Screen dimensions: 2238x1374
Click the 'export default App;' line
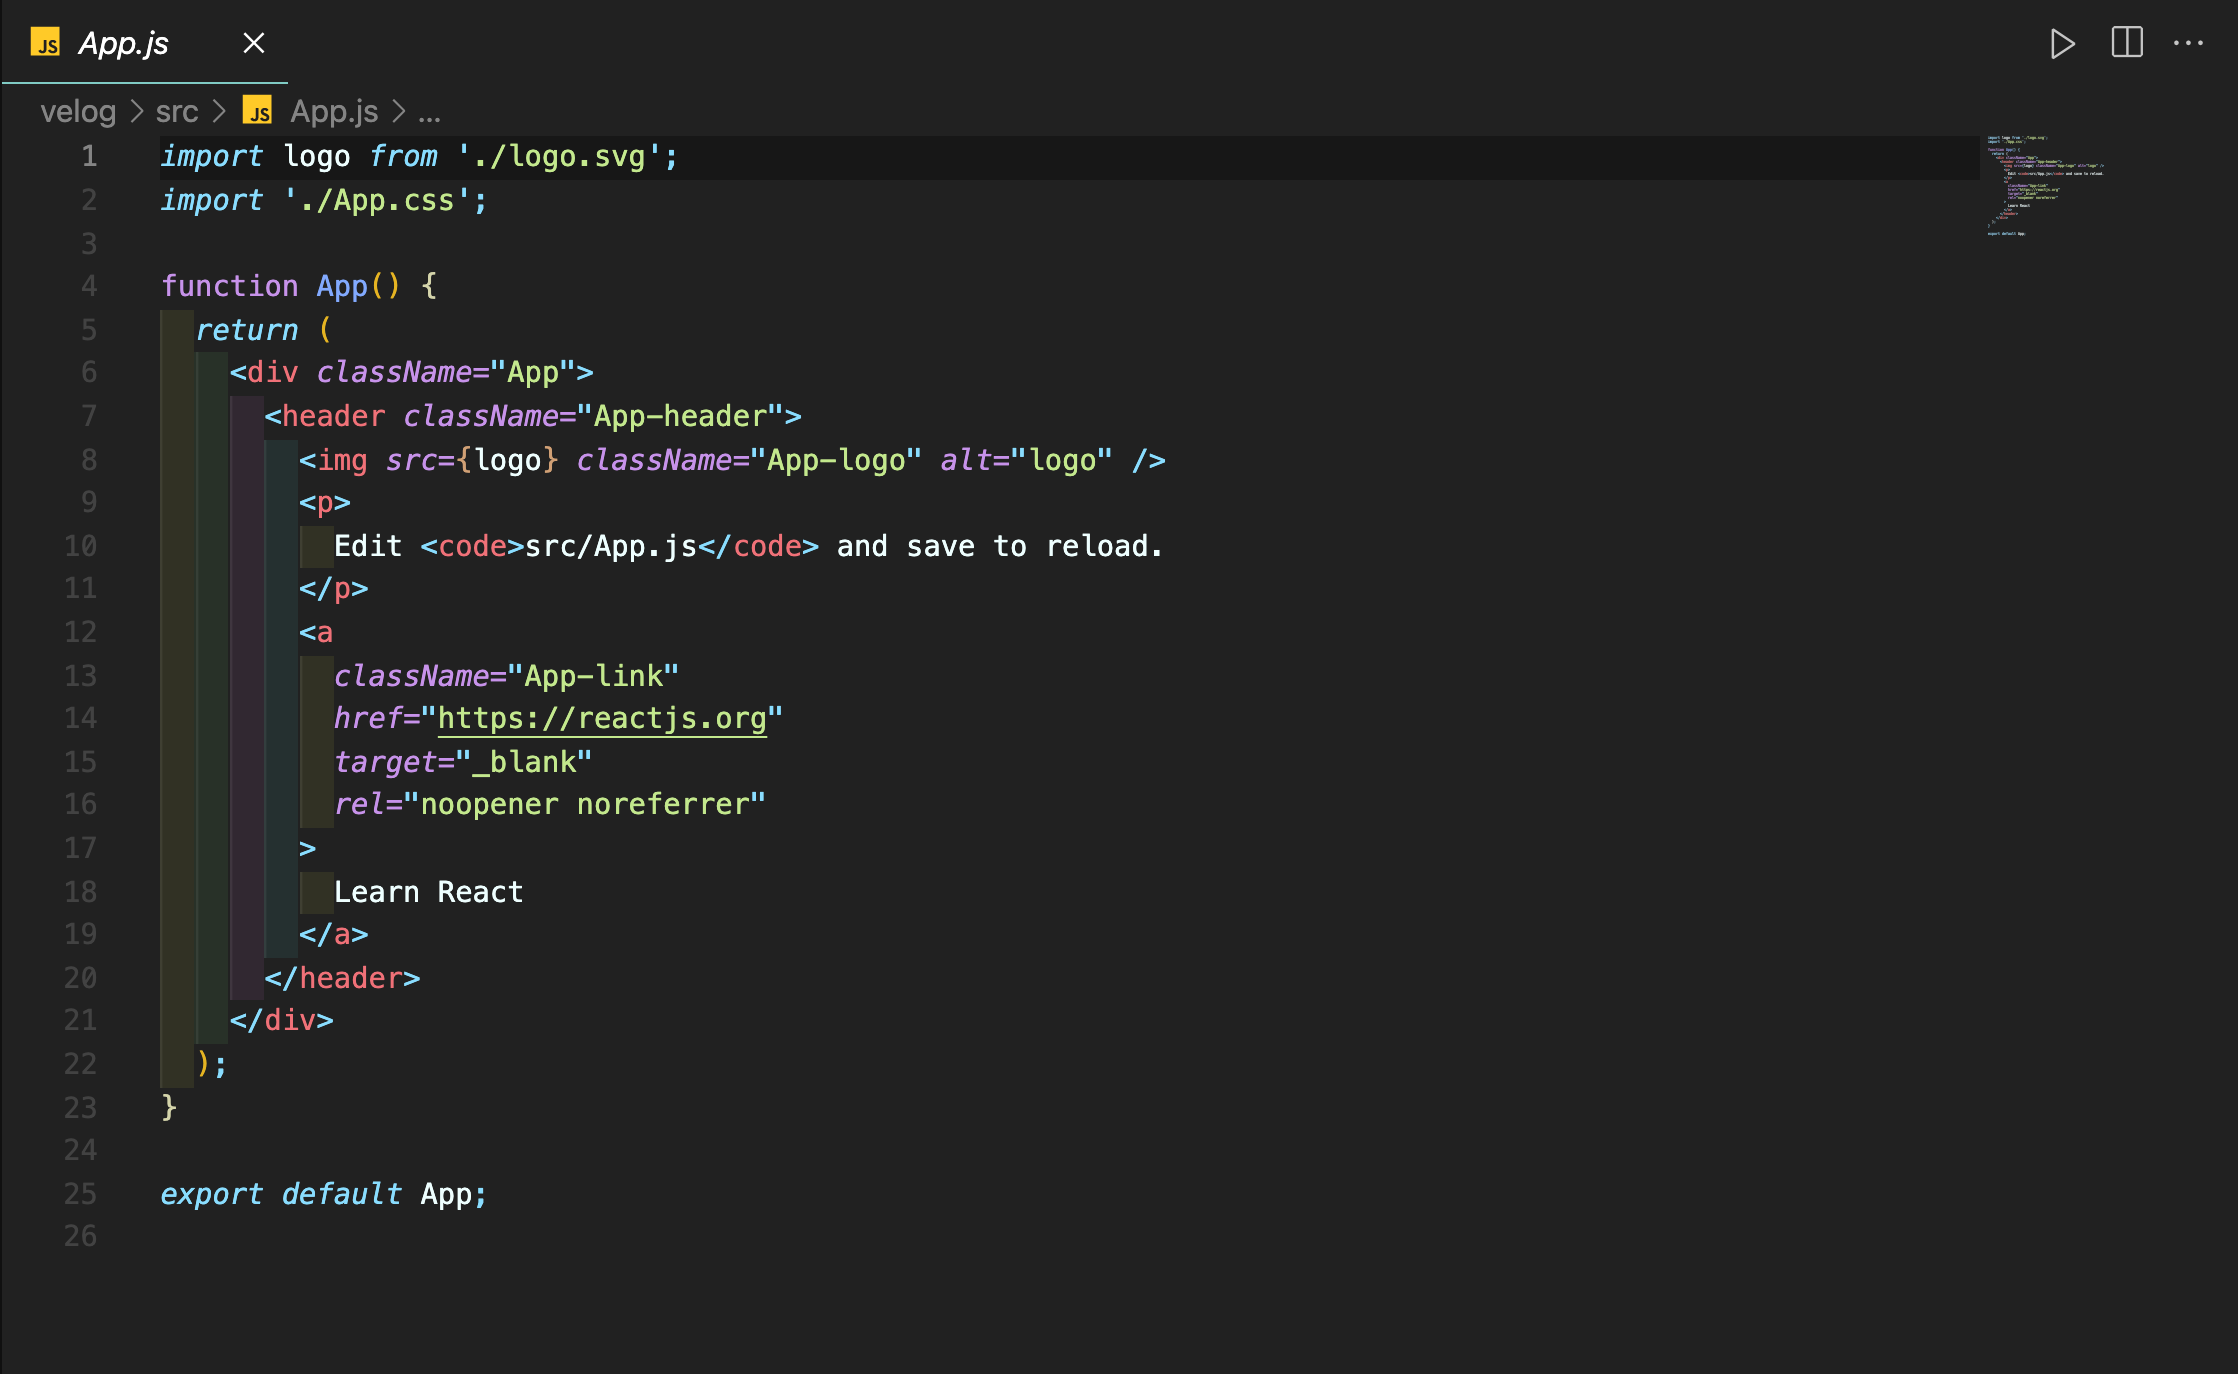(323, 1194)
